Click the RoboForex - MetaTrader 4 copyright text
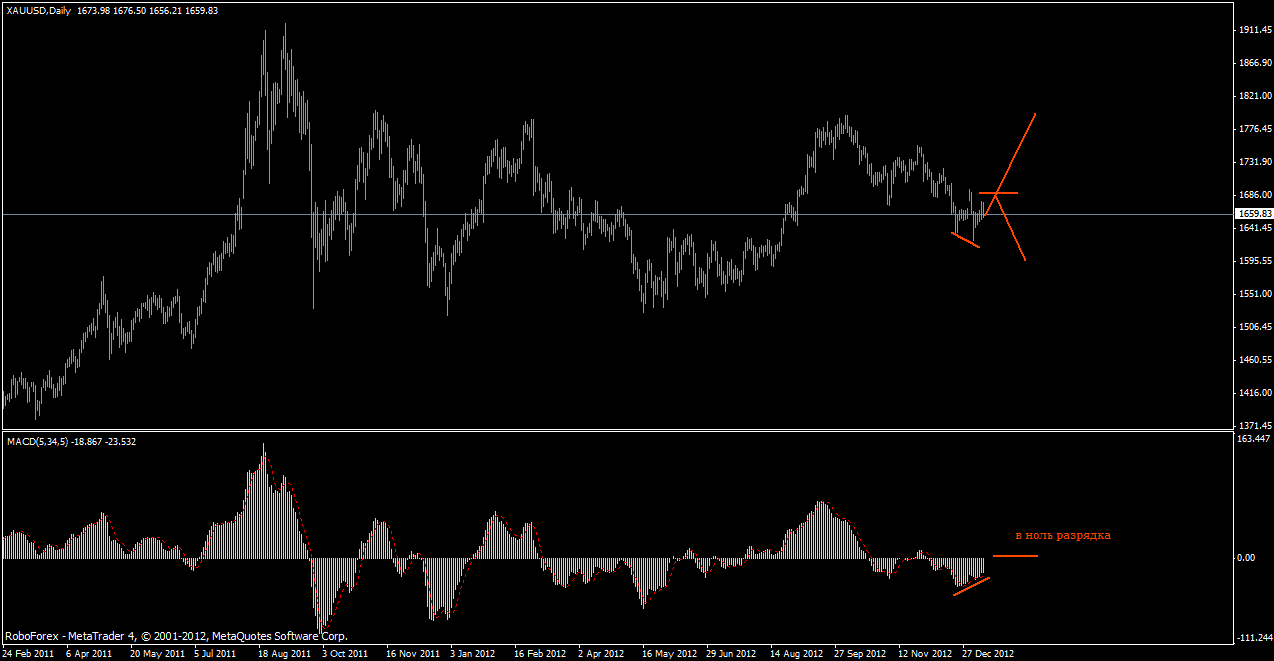 point(176,636)
